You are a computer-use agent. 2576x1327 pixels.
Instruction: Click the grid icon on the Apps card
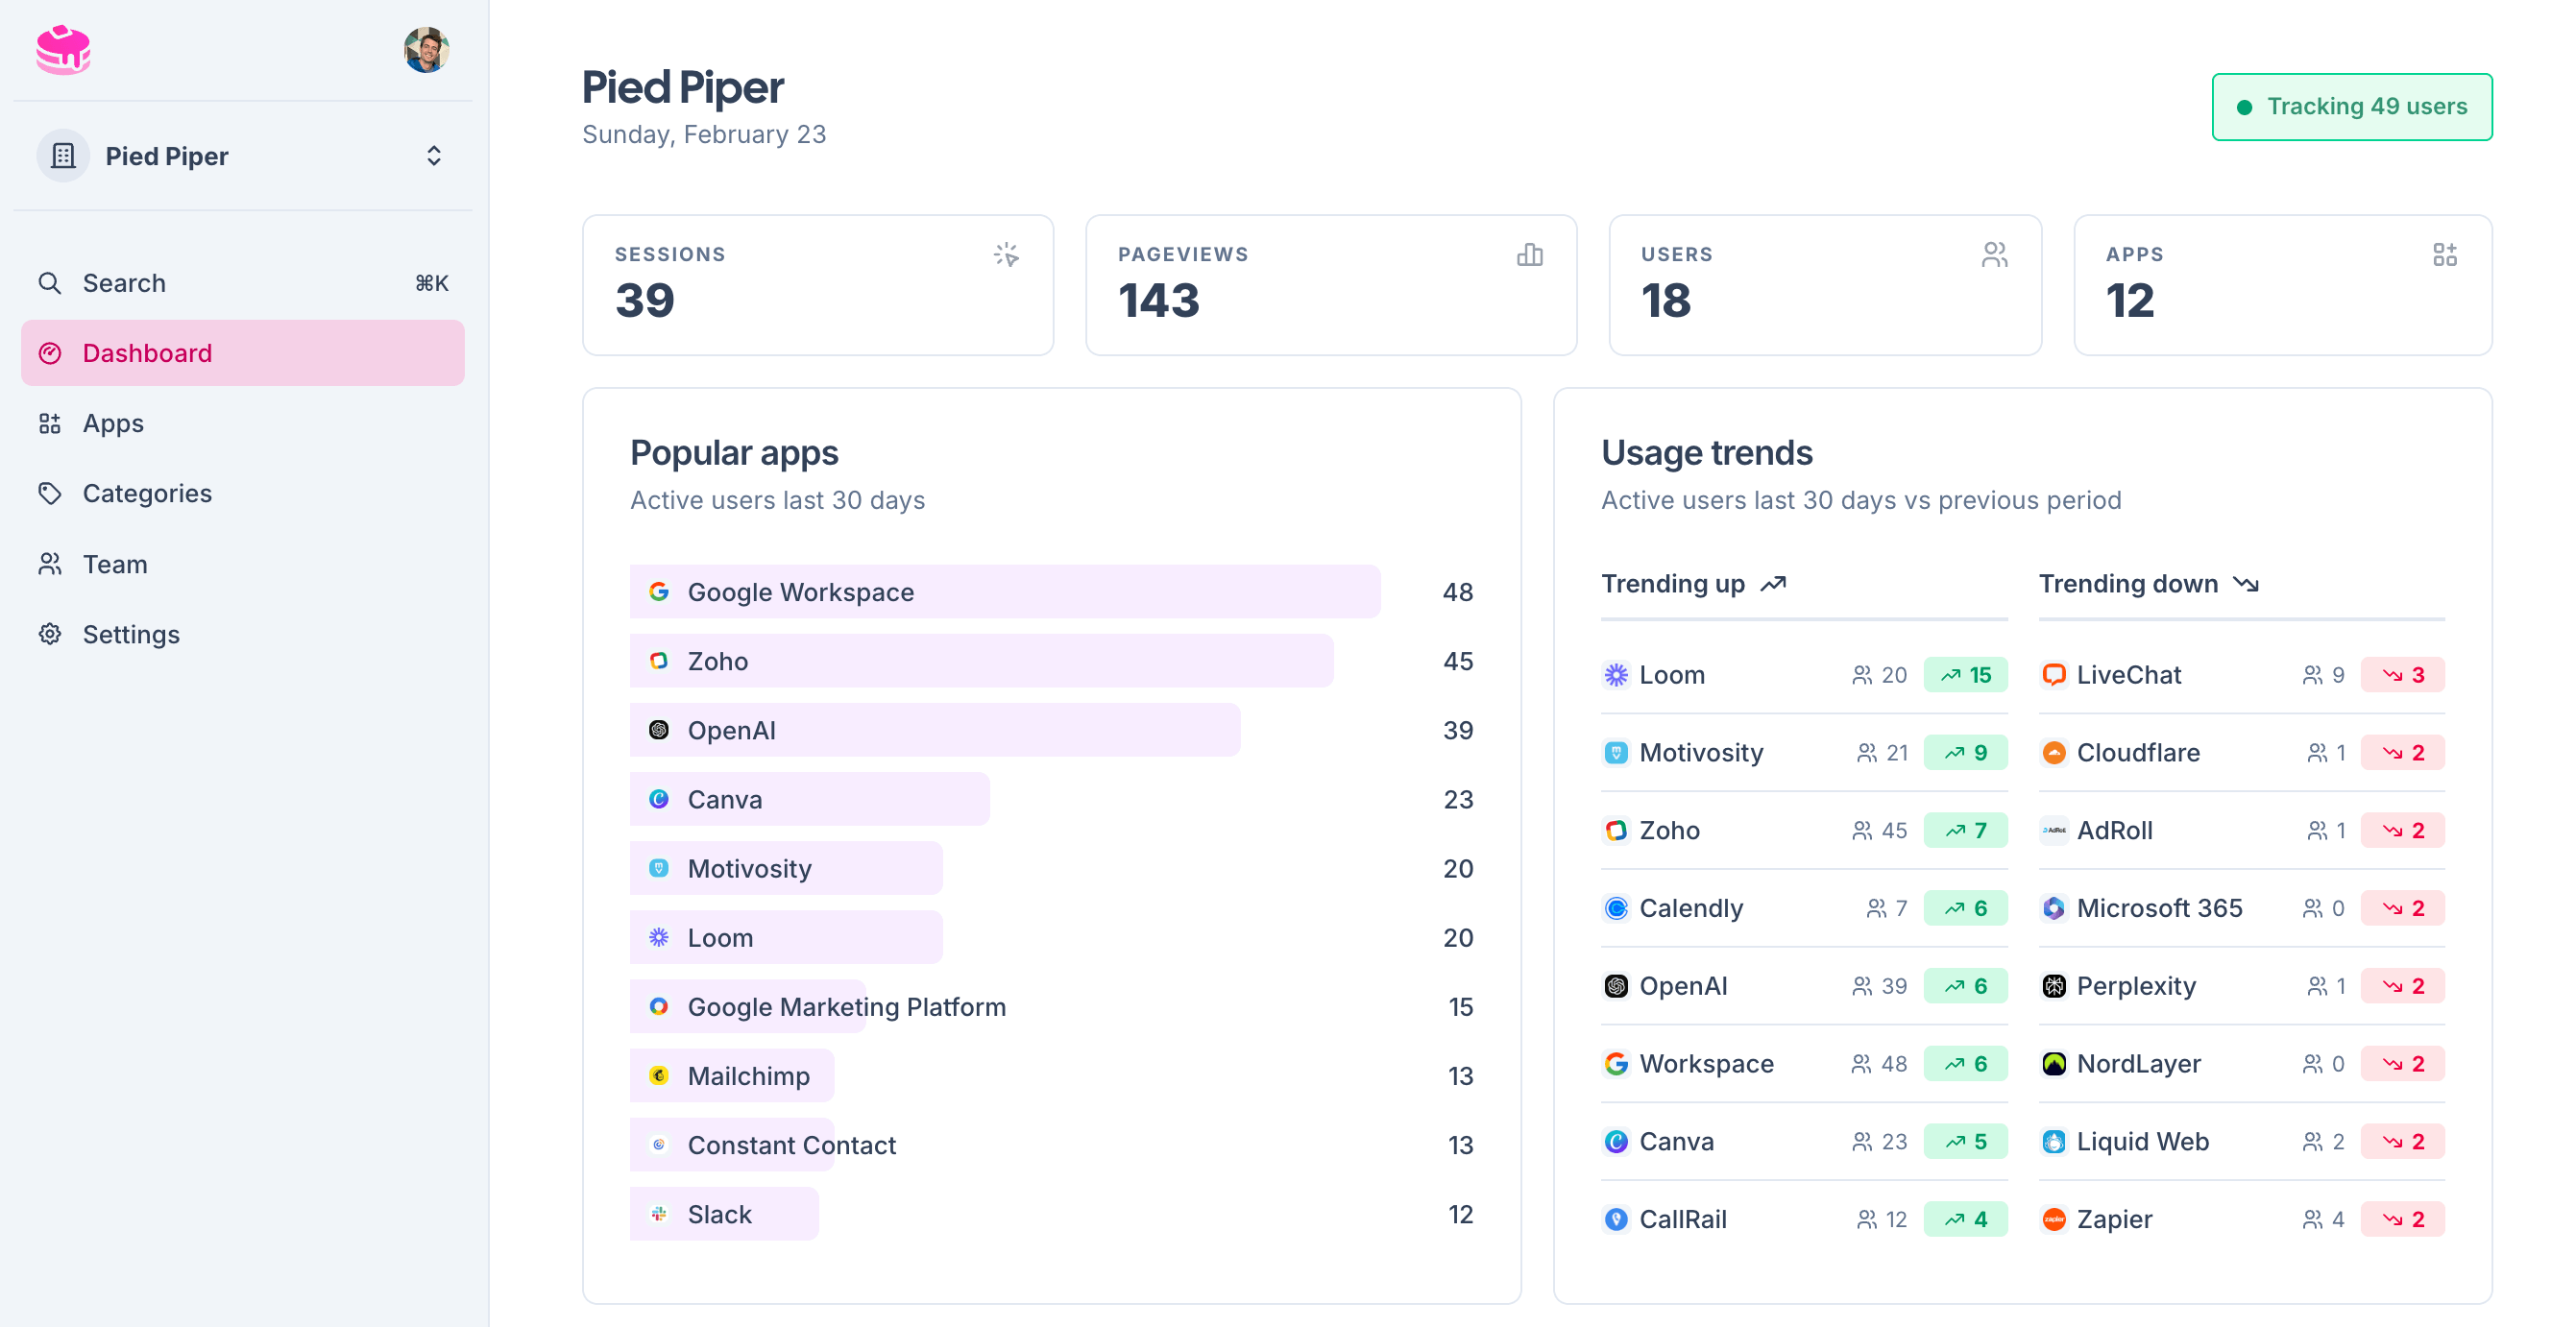pos(2447,255)
